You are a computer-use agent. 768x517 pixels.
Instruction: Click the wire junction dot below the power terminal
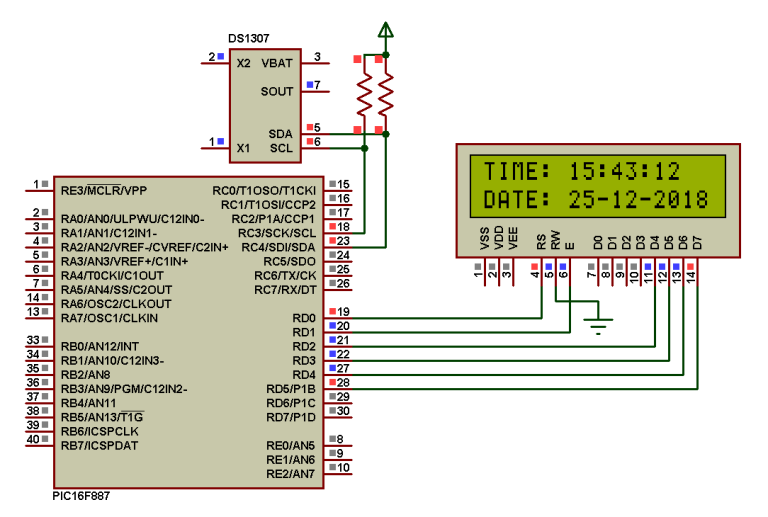pyautogui.click(x=385, y=55)
